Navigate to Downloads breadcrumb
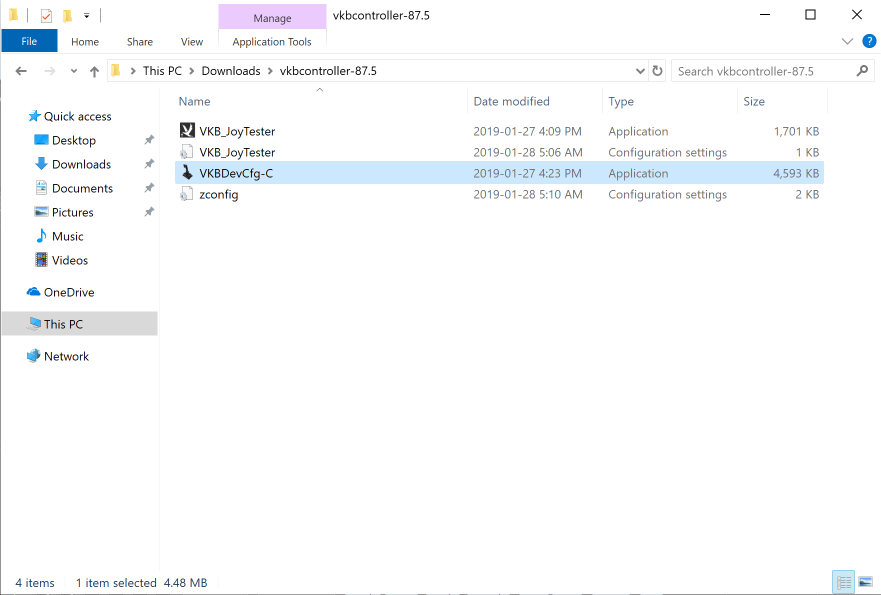 click(231, 71)
